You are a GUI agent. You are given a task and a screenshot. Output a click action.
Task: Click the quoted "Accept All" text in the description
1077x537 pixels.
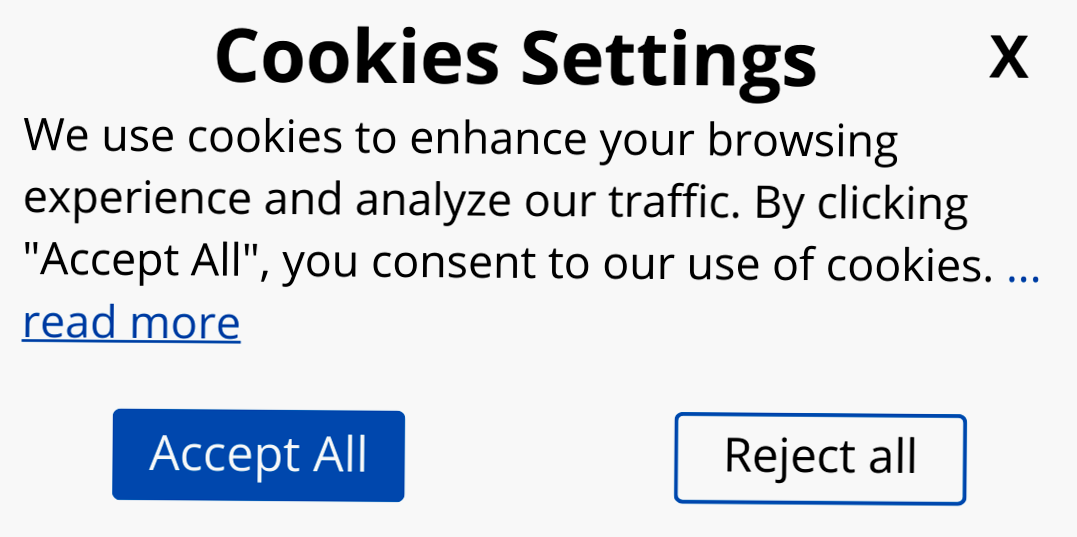[x=134, y=263]
